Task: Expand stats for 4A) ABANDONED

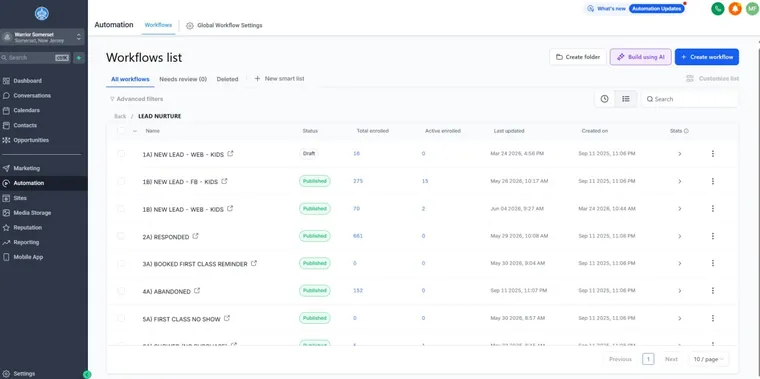Action: click(x=680, y=291)
